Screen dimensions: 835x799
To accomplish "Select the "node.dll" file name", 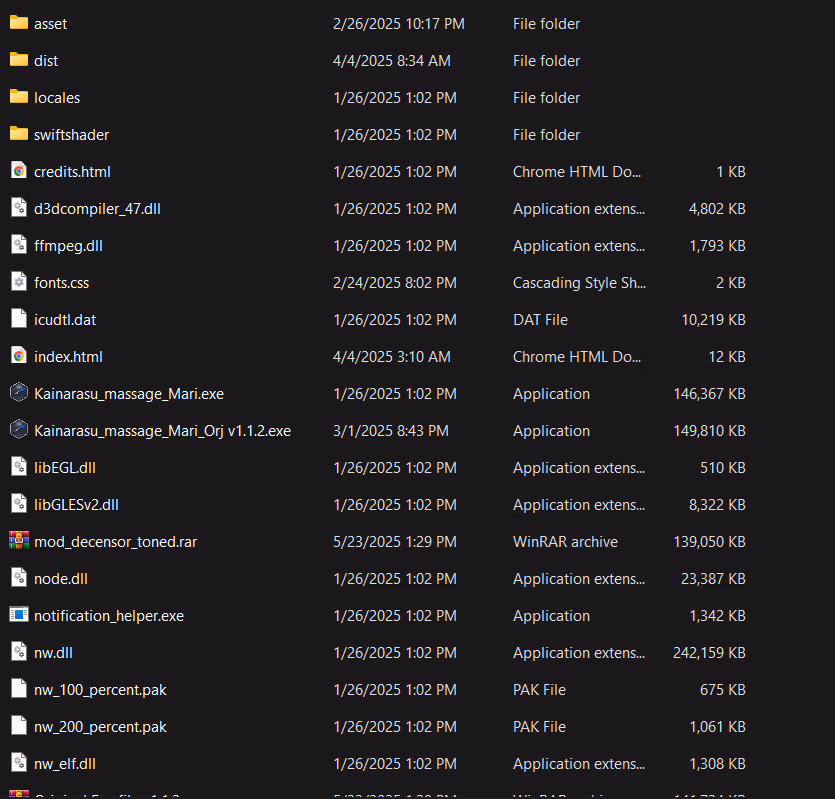I will (x=61, y=579).
